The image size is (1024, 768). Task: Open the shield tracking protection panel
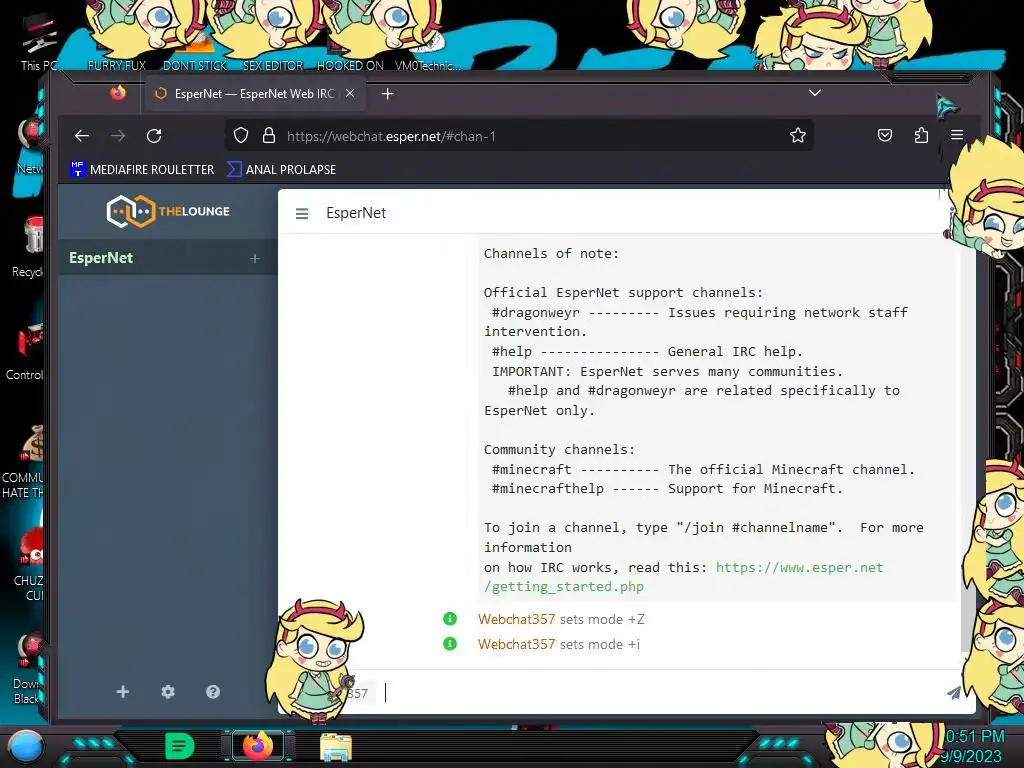[x=241, y=136]
